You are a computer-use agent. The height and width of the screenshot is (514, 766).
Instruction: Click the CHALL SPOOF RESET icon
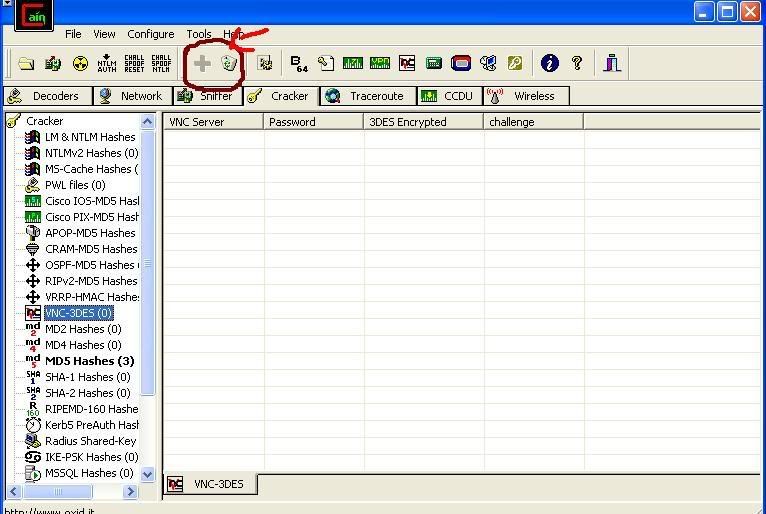coord(134,64)
